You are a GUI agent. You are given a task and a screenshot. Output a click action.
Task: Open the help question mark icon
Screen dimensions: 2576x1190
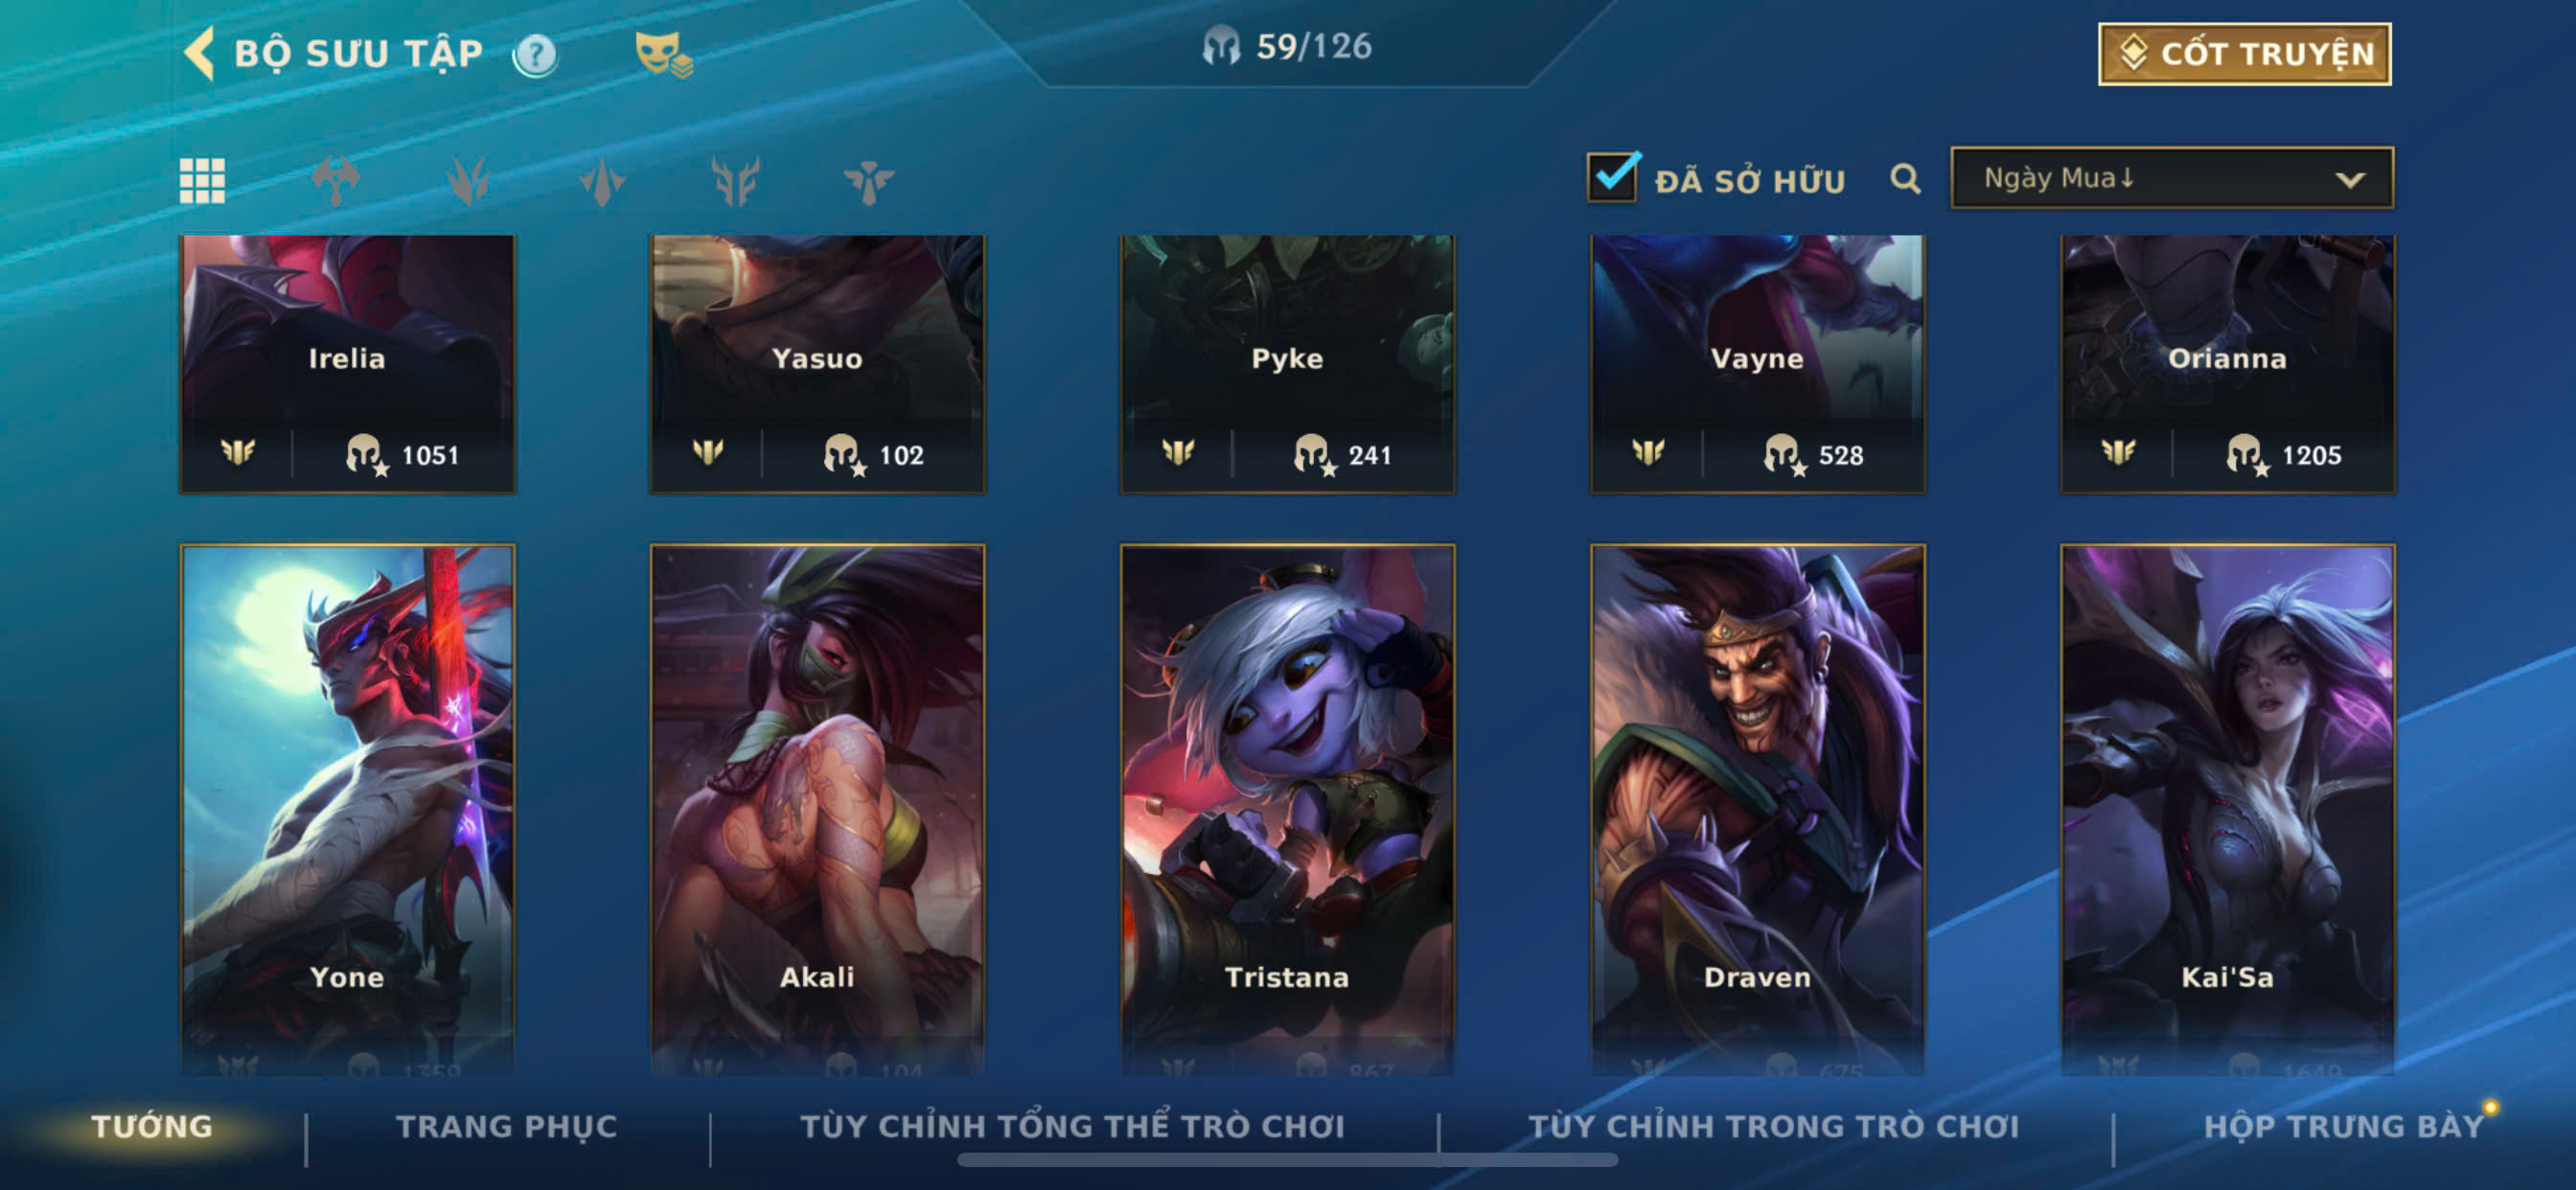click(536, 55)
